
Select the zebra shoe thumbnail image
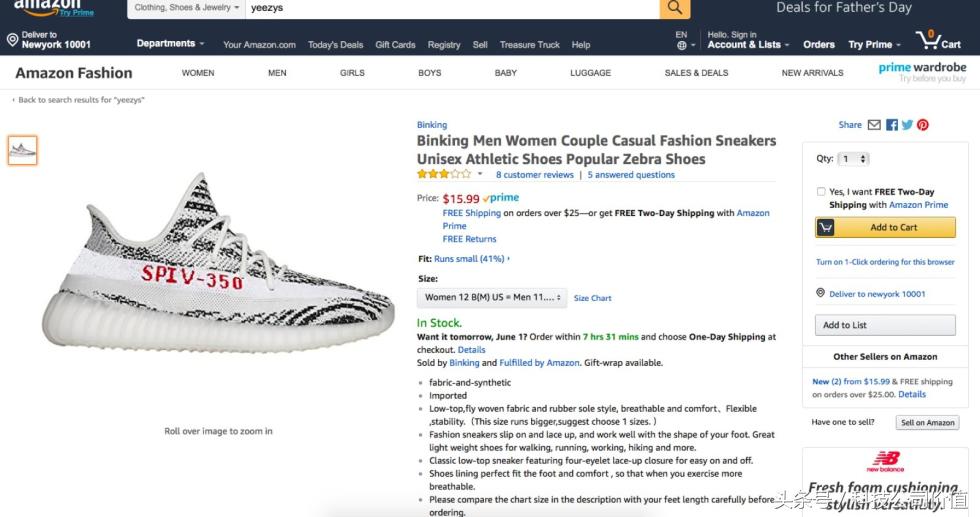(22, 150)
